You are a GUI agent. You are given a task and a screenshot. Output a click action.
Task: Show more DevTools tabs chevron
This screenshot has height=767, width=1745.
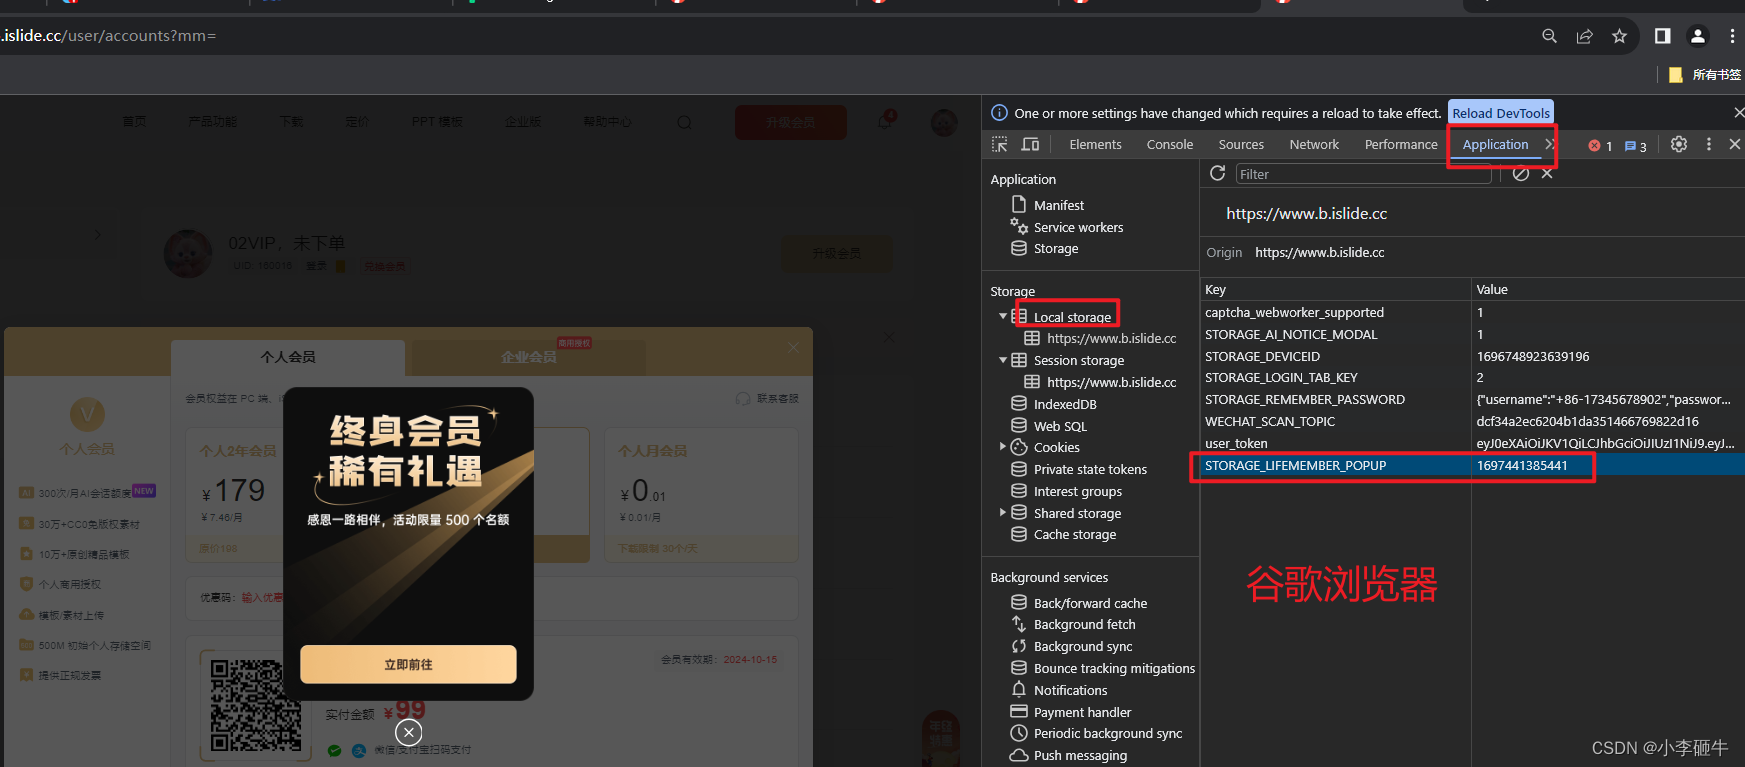click(x=1550, y=144)
